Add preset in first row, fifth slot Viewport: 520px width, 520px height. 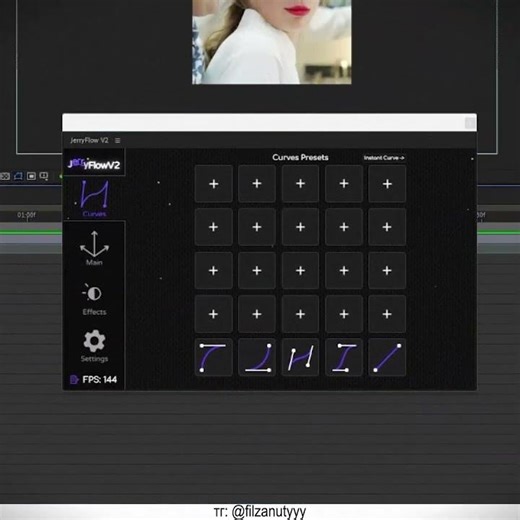[x=387, y=184]
